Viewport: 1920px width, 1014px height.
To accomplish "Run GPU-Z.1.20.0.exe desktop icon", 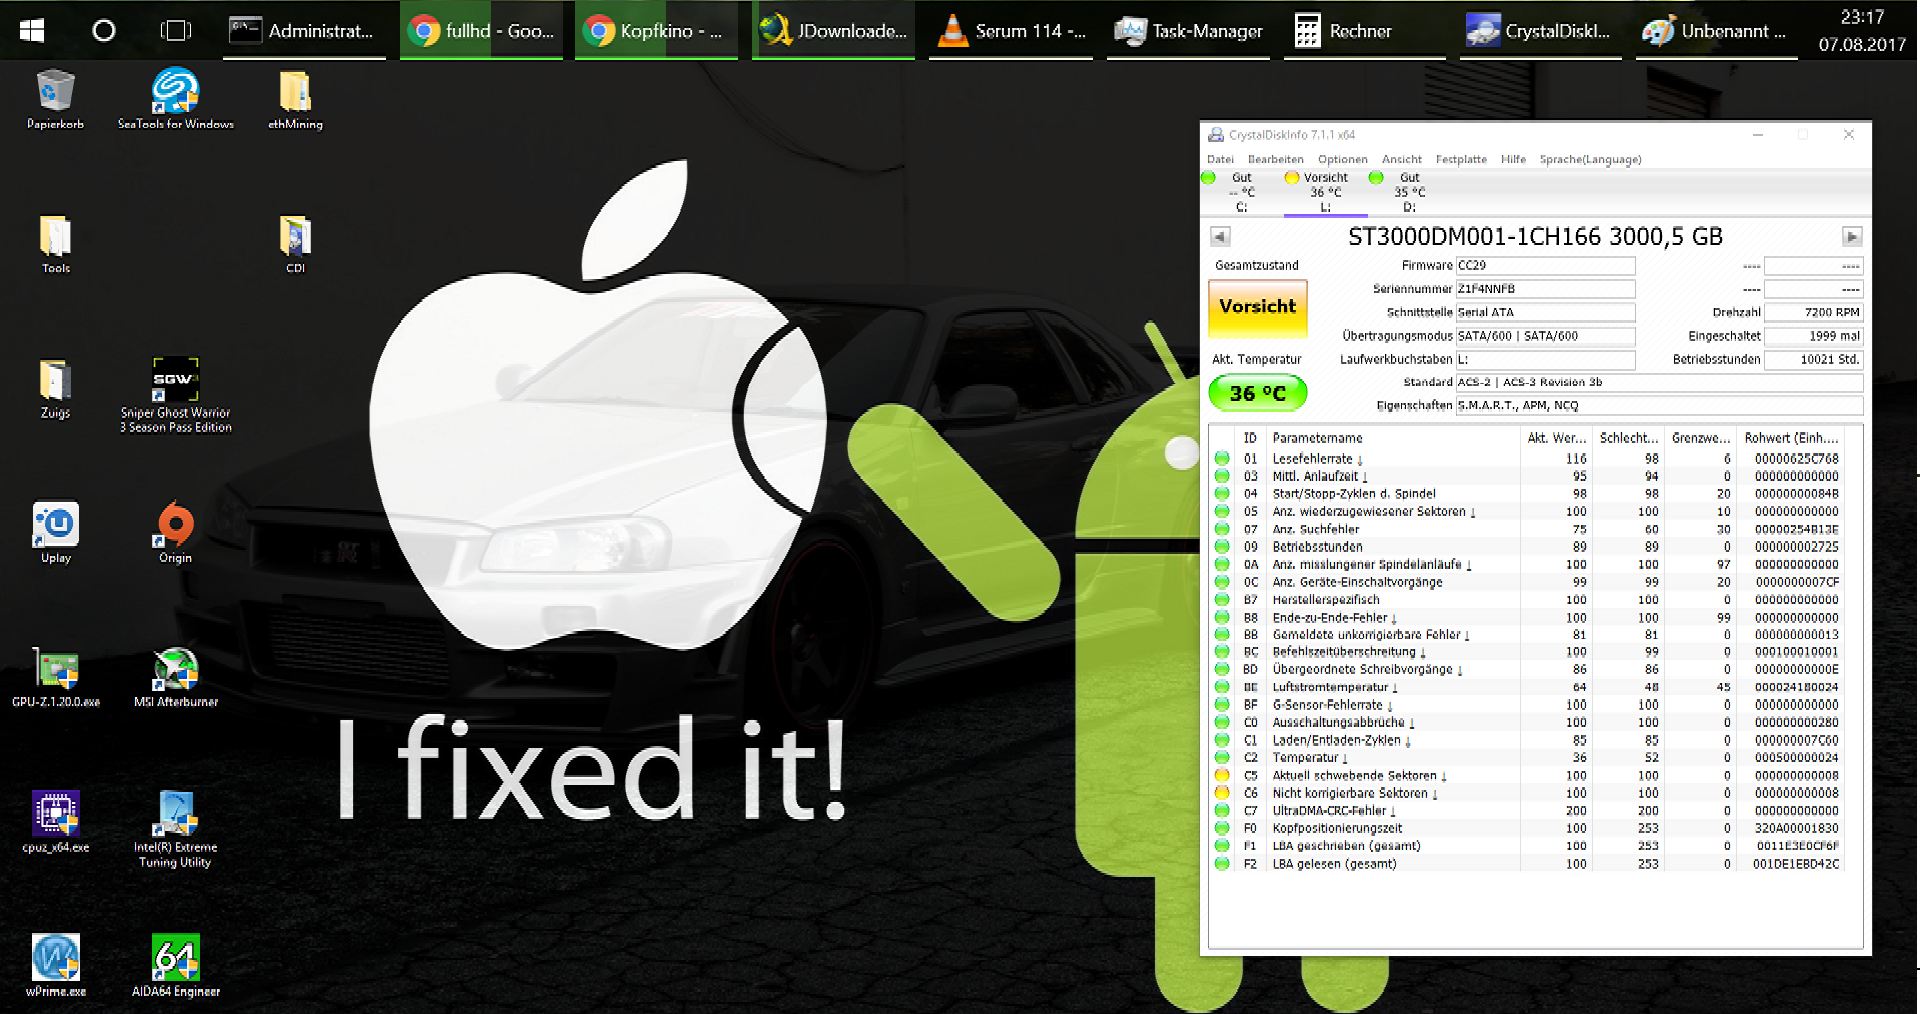I will pos(56,677).
